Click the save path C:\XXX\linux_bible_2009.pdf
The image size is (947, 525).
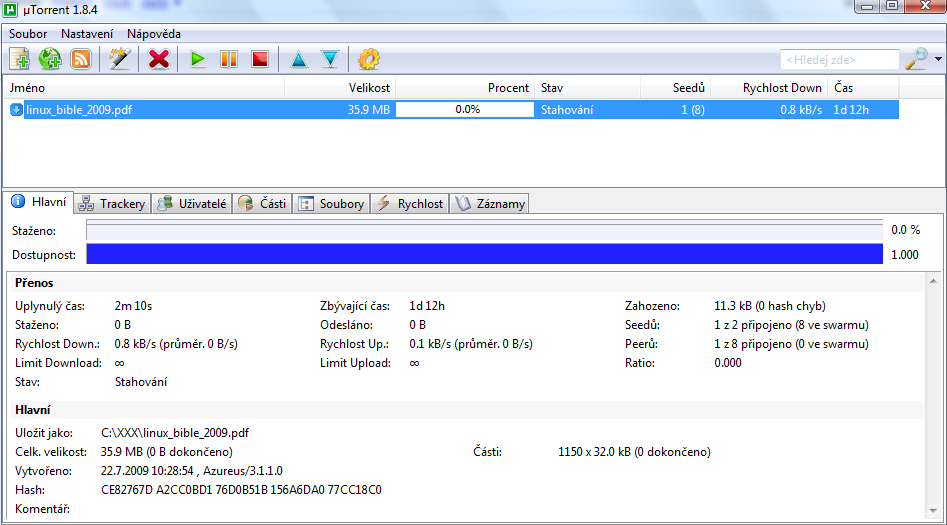coord(175,433)
